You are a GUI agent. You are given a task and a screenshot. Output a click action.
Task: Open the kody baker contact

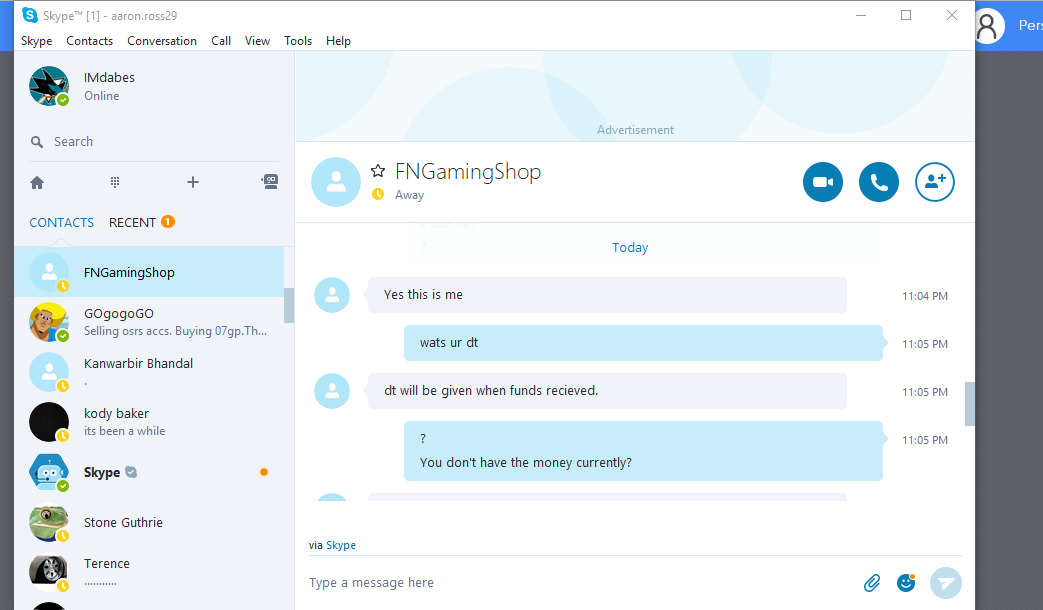[149, 422]
